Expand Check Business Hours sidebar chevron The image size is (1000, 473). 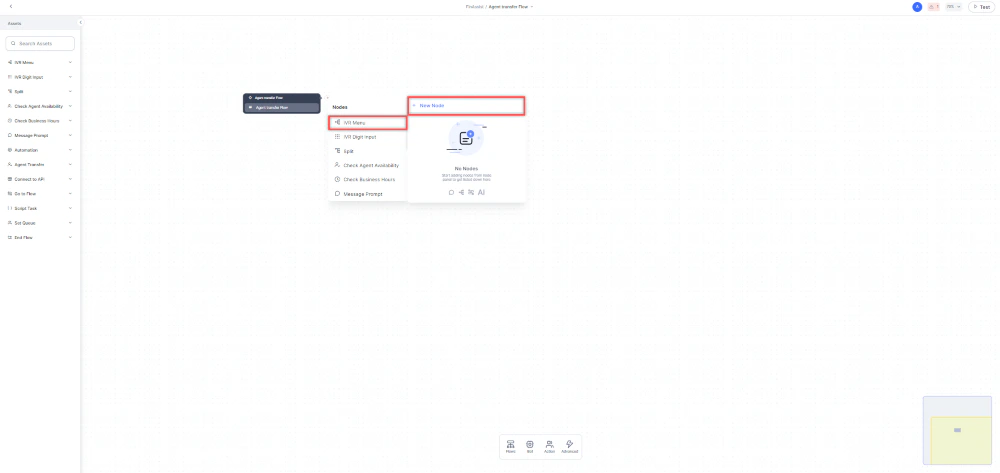[x=70, y=120]
